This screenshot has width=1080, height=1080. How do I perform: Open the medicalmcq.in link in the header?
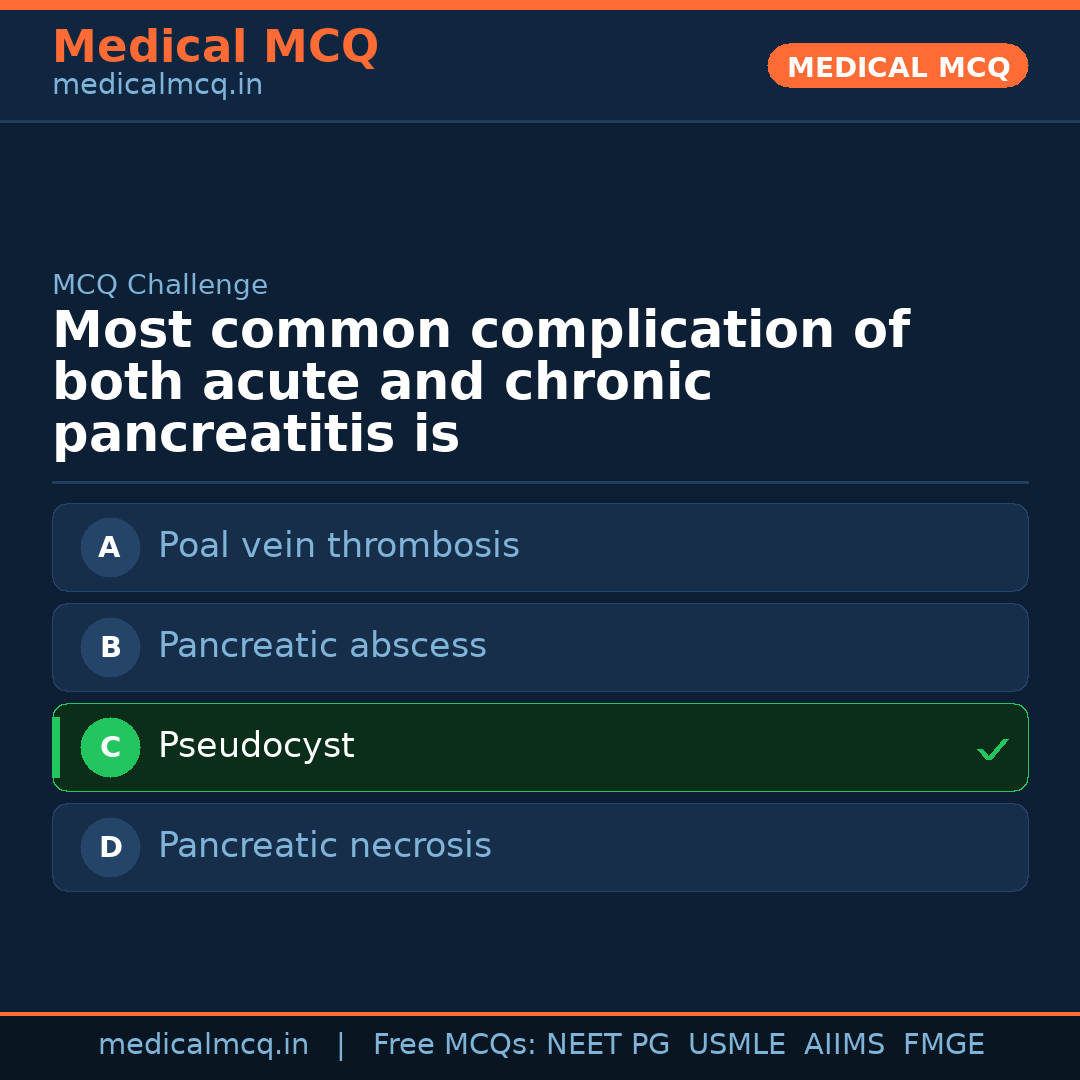pyautogui.click(x=156, y=85)
